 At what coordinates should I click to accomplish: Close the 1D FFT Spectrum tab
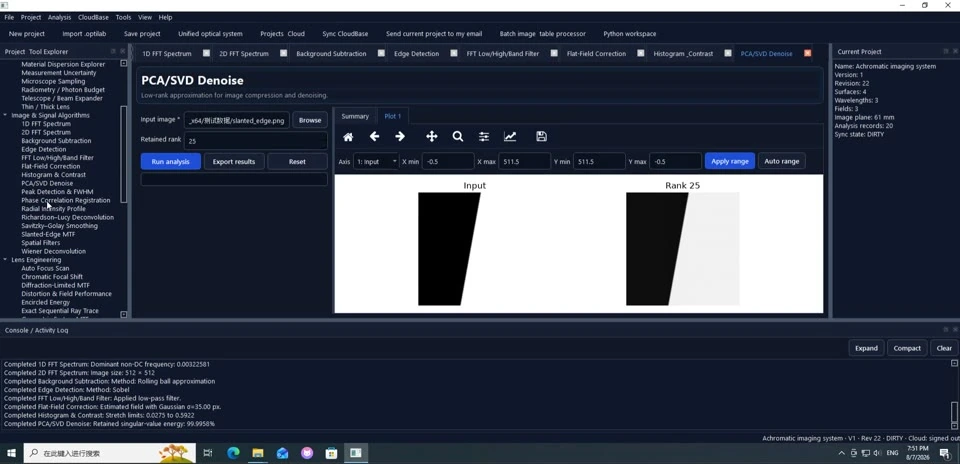pos(206,53)
